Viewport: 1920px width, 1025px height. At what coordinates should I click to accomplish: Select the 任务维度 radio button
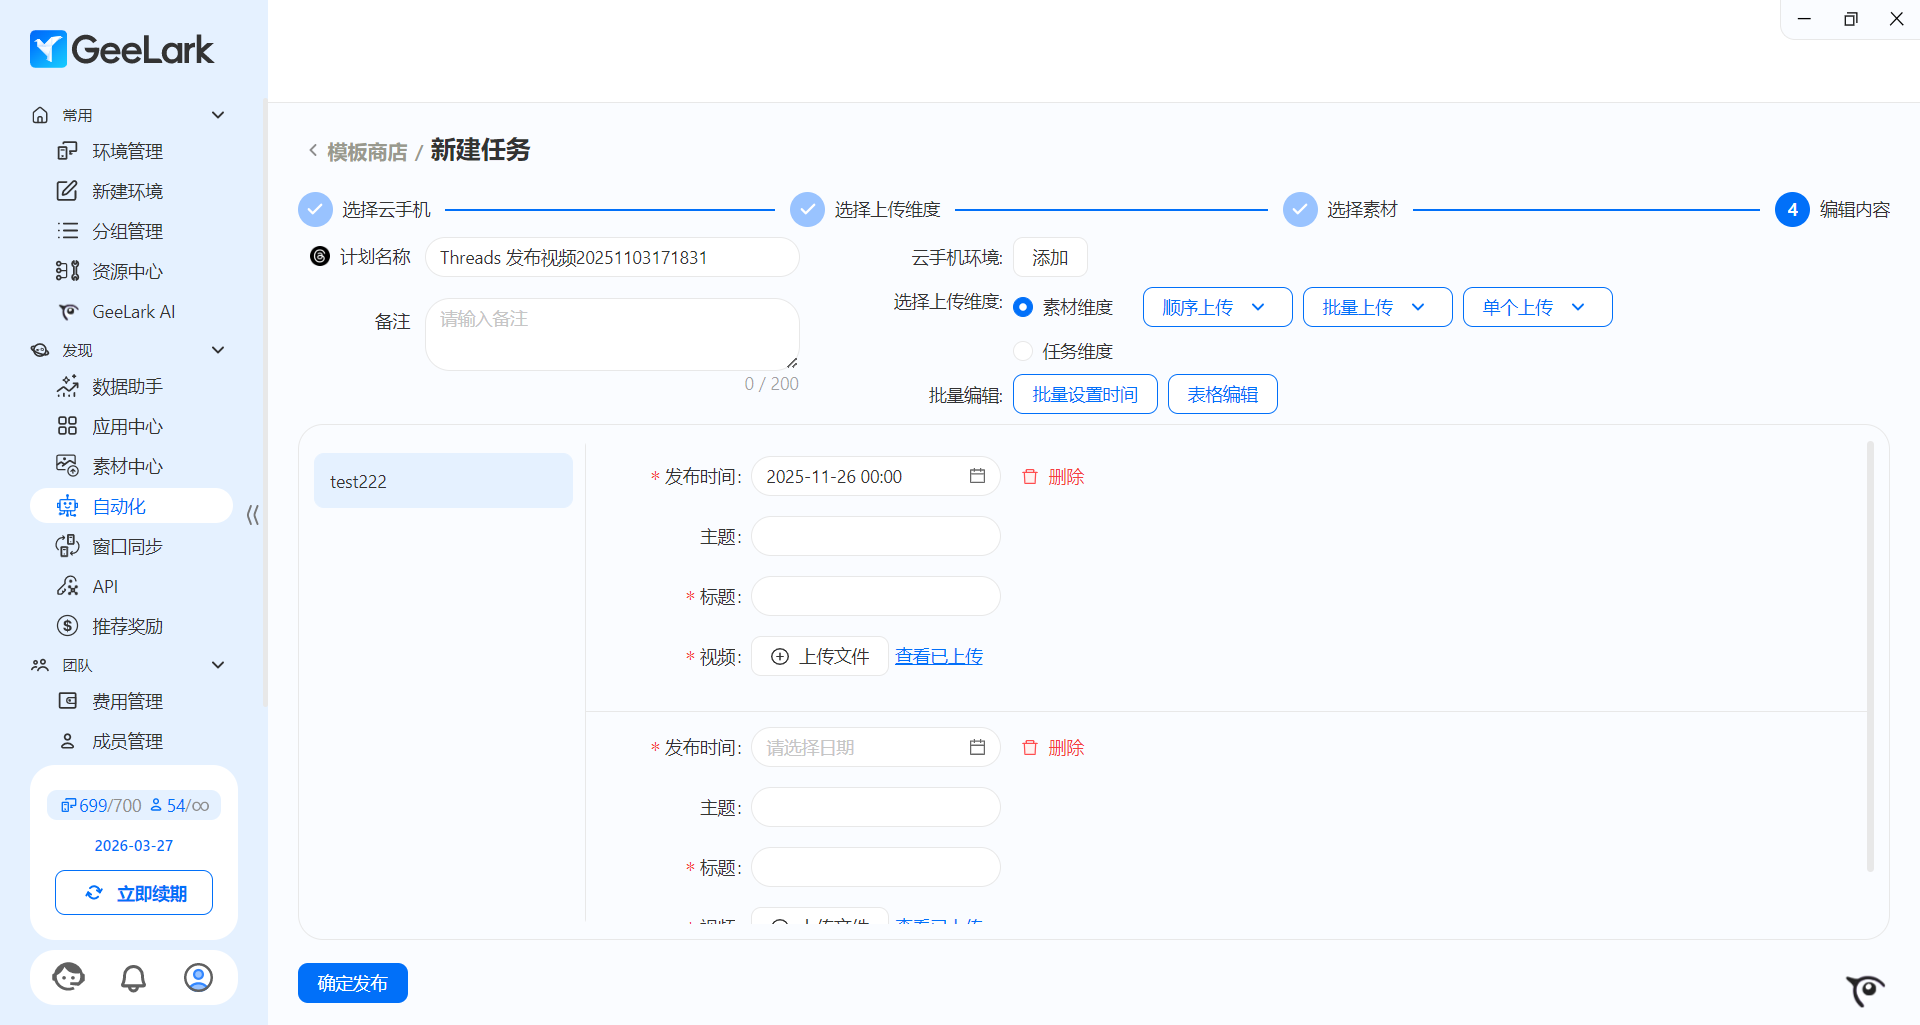[1023, 351]
